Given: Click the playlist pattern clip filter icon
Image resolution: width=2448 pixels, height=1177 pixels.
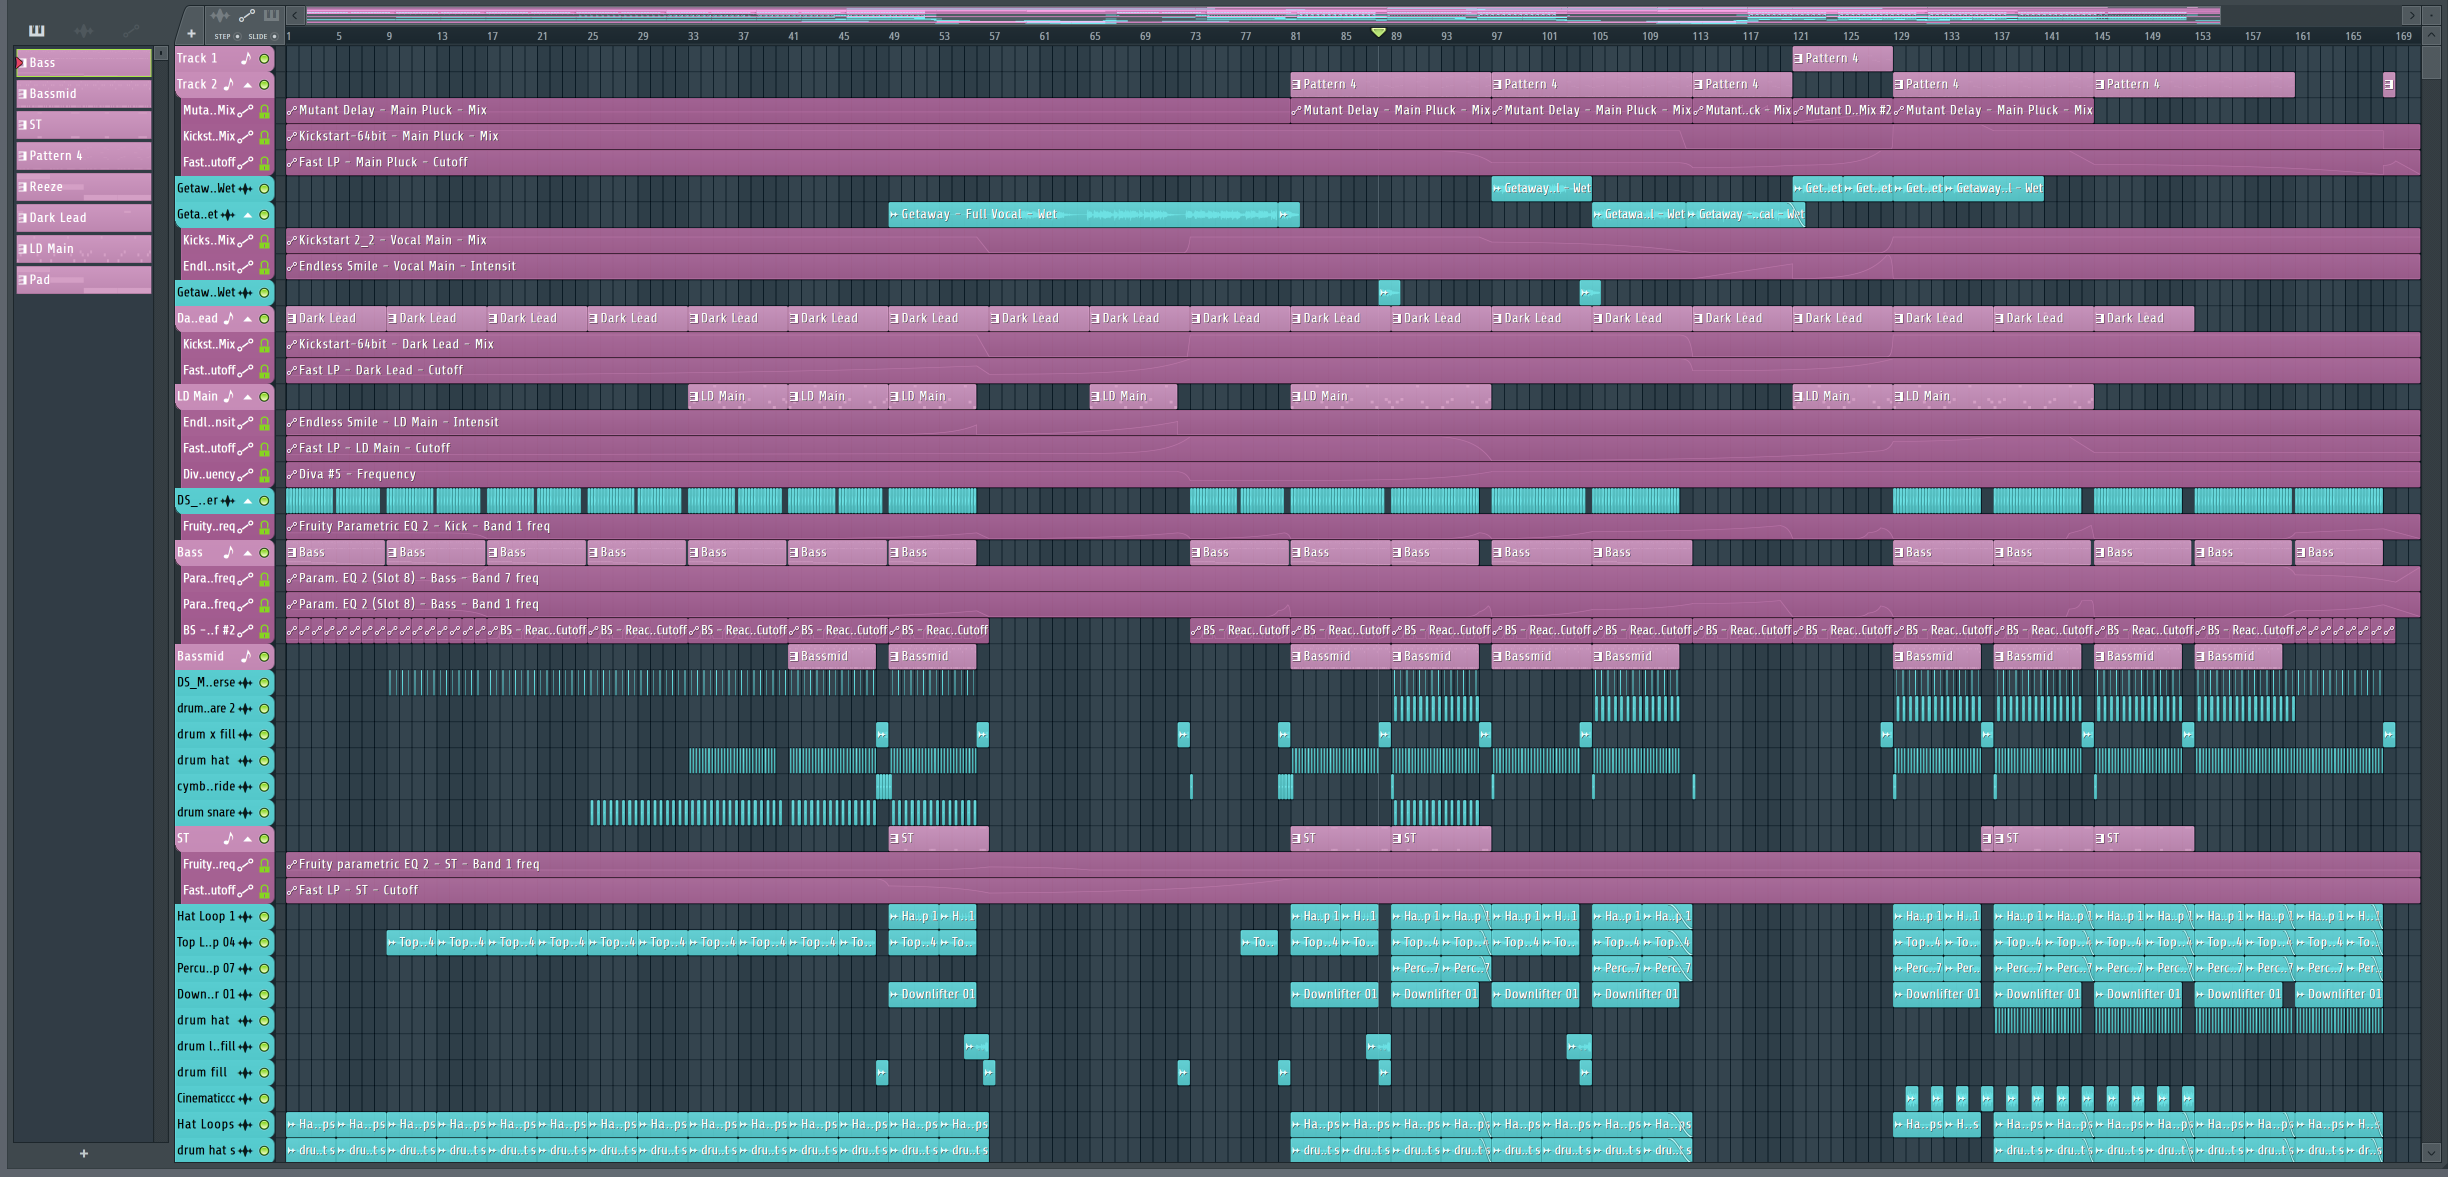Looking at the screenshot, I should tap(271, 15).
